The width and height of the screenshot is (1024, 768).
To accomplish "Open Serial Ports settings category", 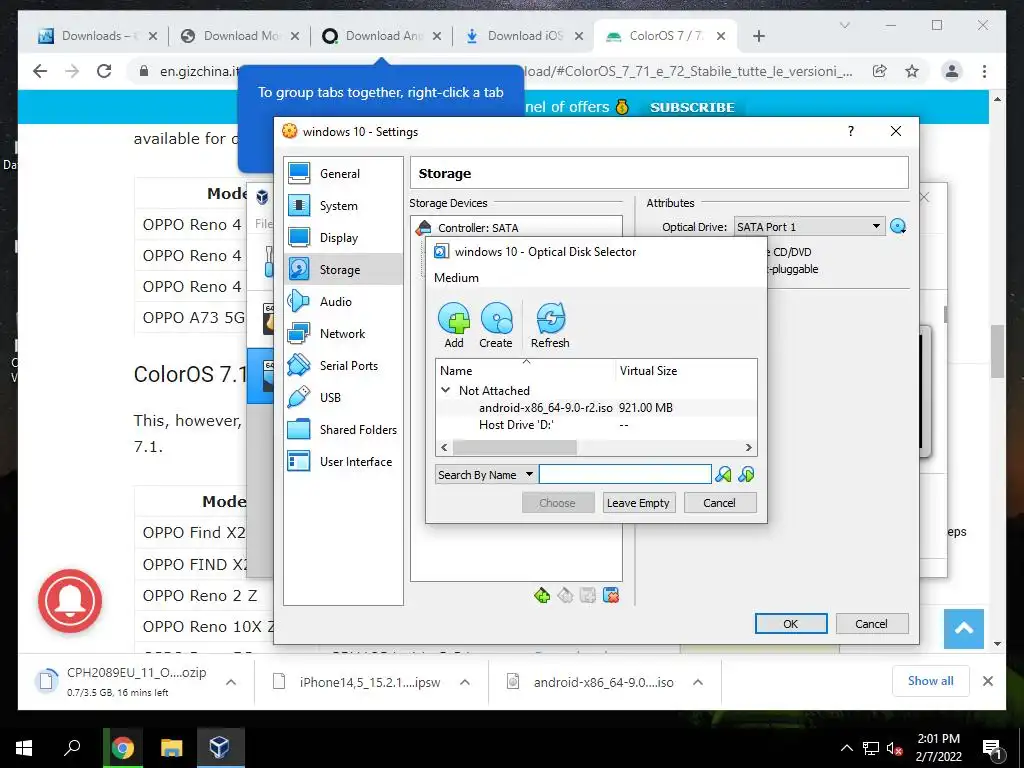I will point(343,366).
